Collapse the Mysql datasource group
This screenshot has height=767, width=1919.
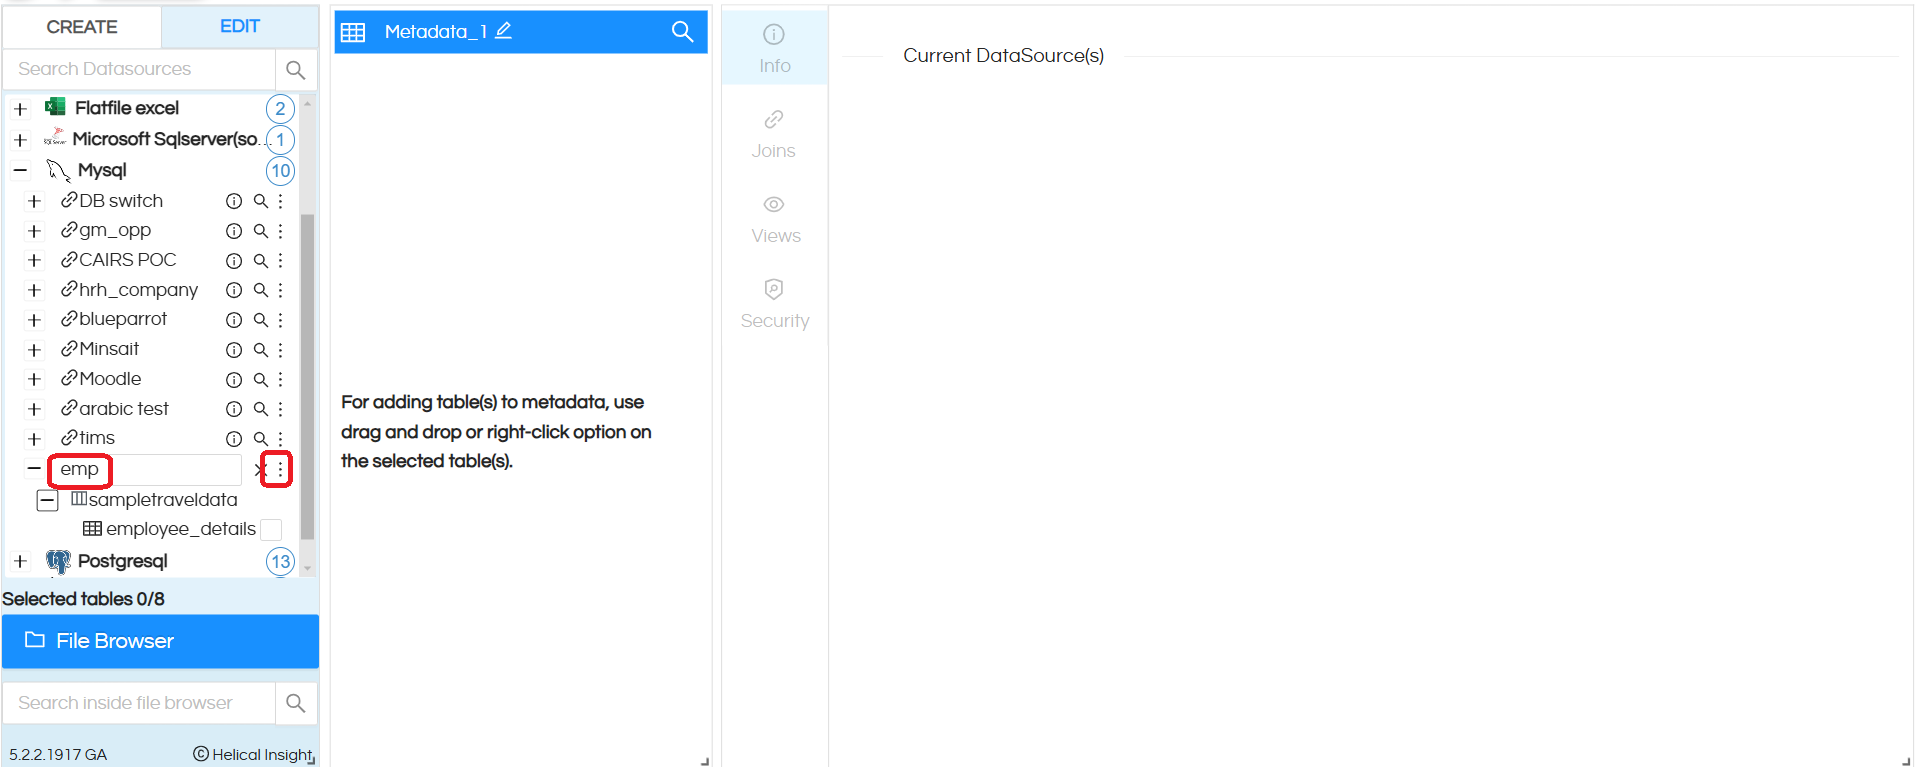pos(20,170)
